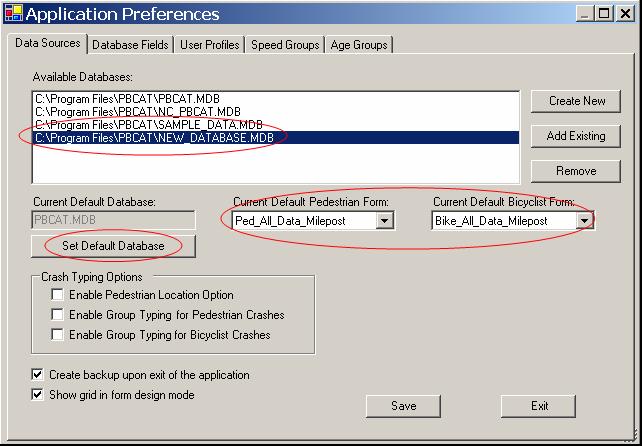
Task: Go to the Speed Groups tab
Action: point(285,45)
